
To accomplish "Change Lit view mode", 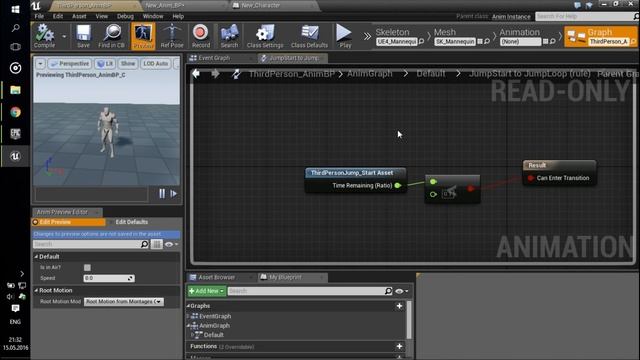I will tap(105, 64).
